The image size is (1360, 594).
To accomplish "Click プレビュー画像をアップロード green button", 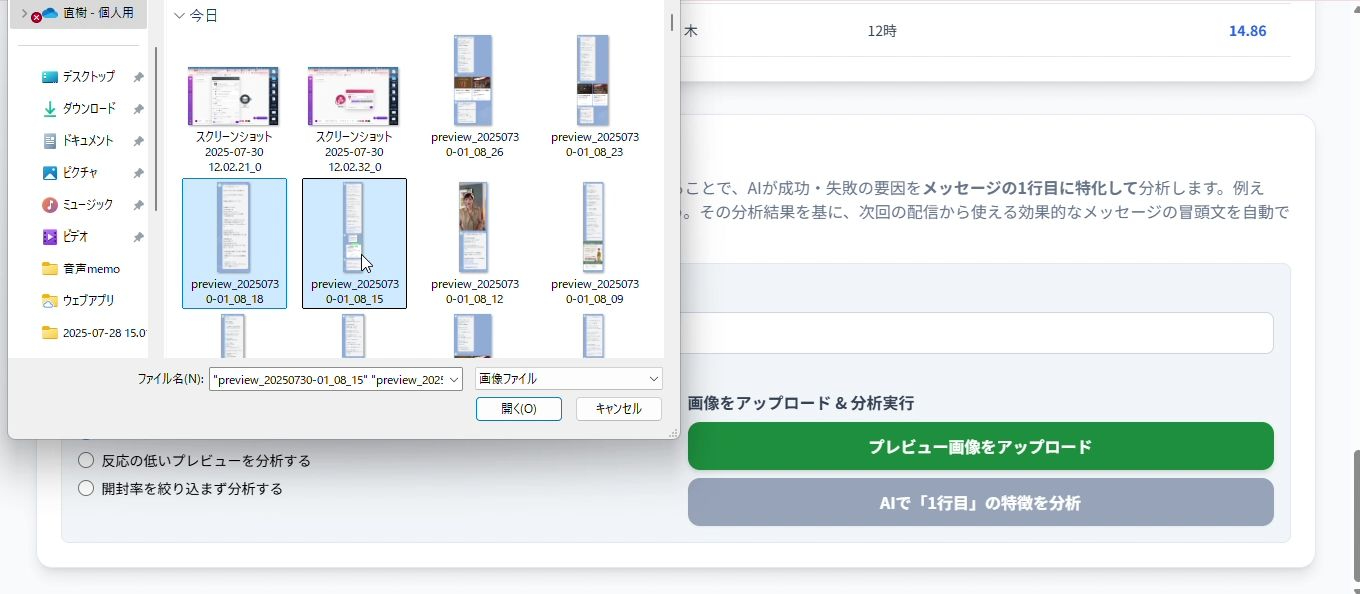I will [980, 446].
